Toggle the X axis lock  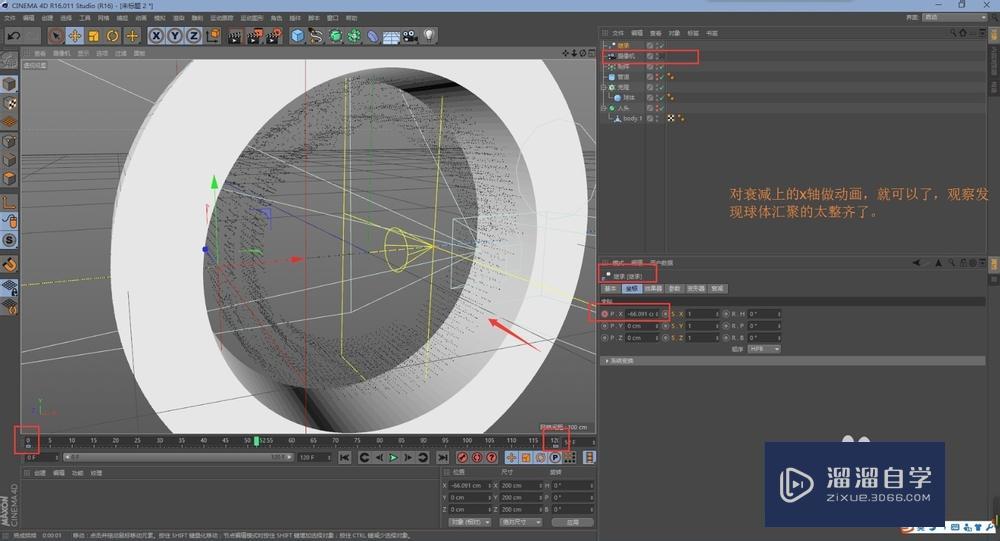click(x=156, y=36)
